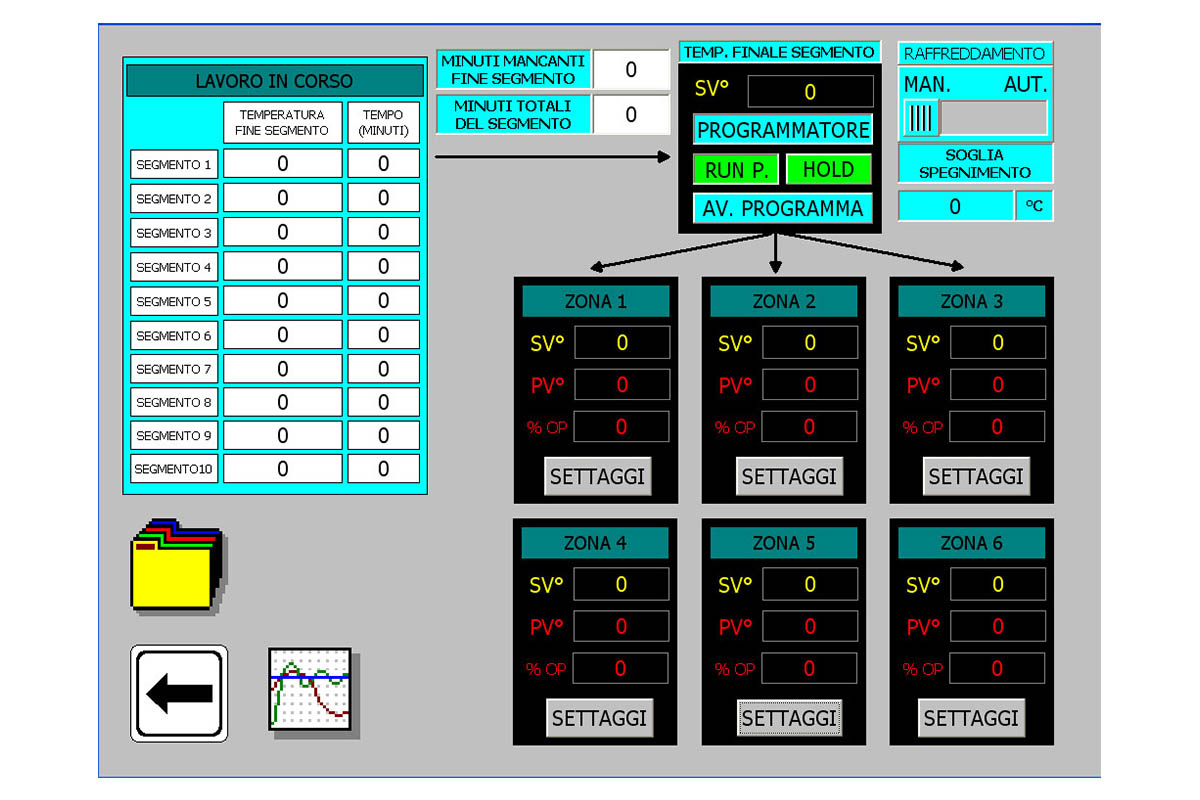
Task: Select Segmento10 end temperature field
Action: (282, 469)
